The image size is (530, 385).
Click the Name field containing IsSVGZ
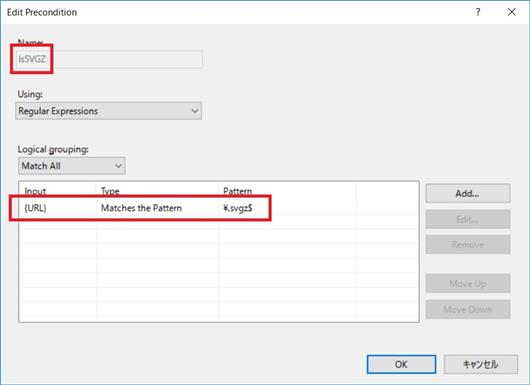point(109,59)
